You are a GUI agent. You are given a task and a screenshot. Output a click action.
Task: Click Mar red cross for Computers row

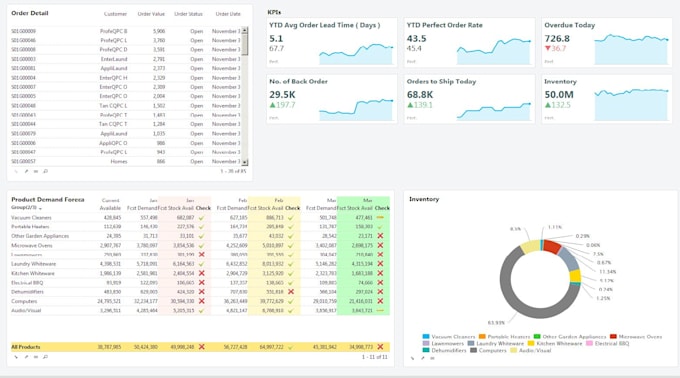coord(380,301)
